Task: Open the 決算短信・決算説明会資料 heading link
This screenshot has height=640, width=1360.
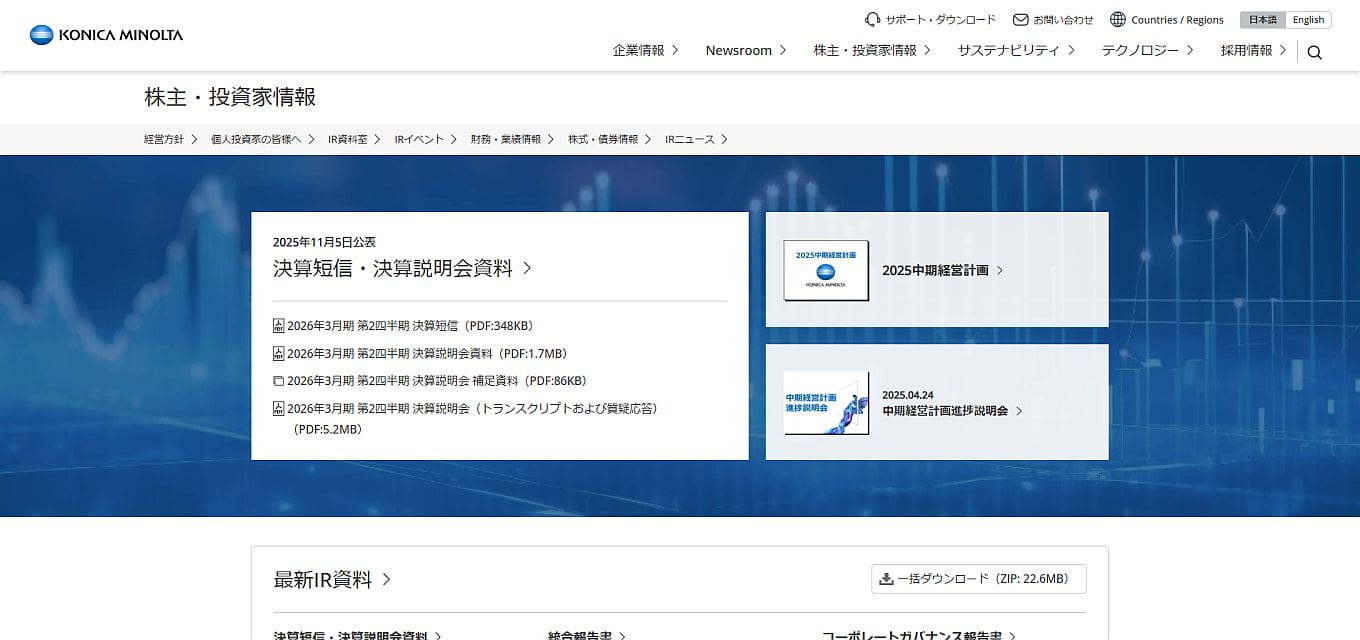Action: tap(402, 268)
